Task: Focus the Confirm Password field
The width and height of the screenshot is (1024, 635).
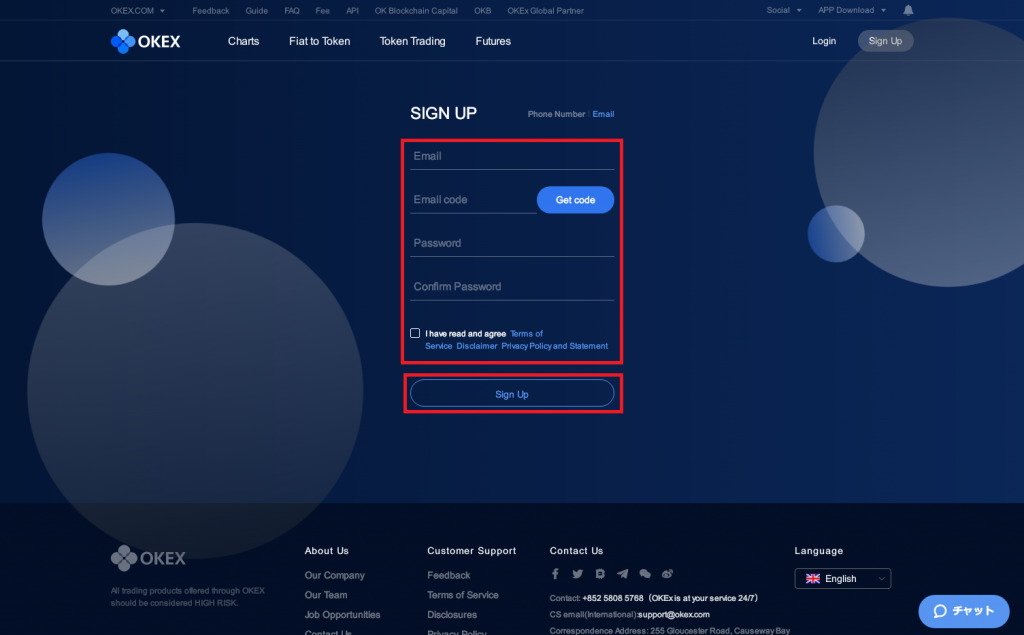Action: [x=512, y=287]
